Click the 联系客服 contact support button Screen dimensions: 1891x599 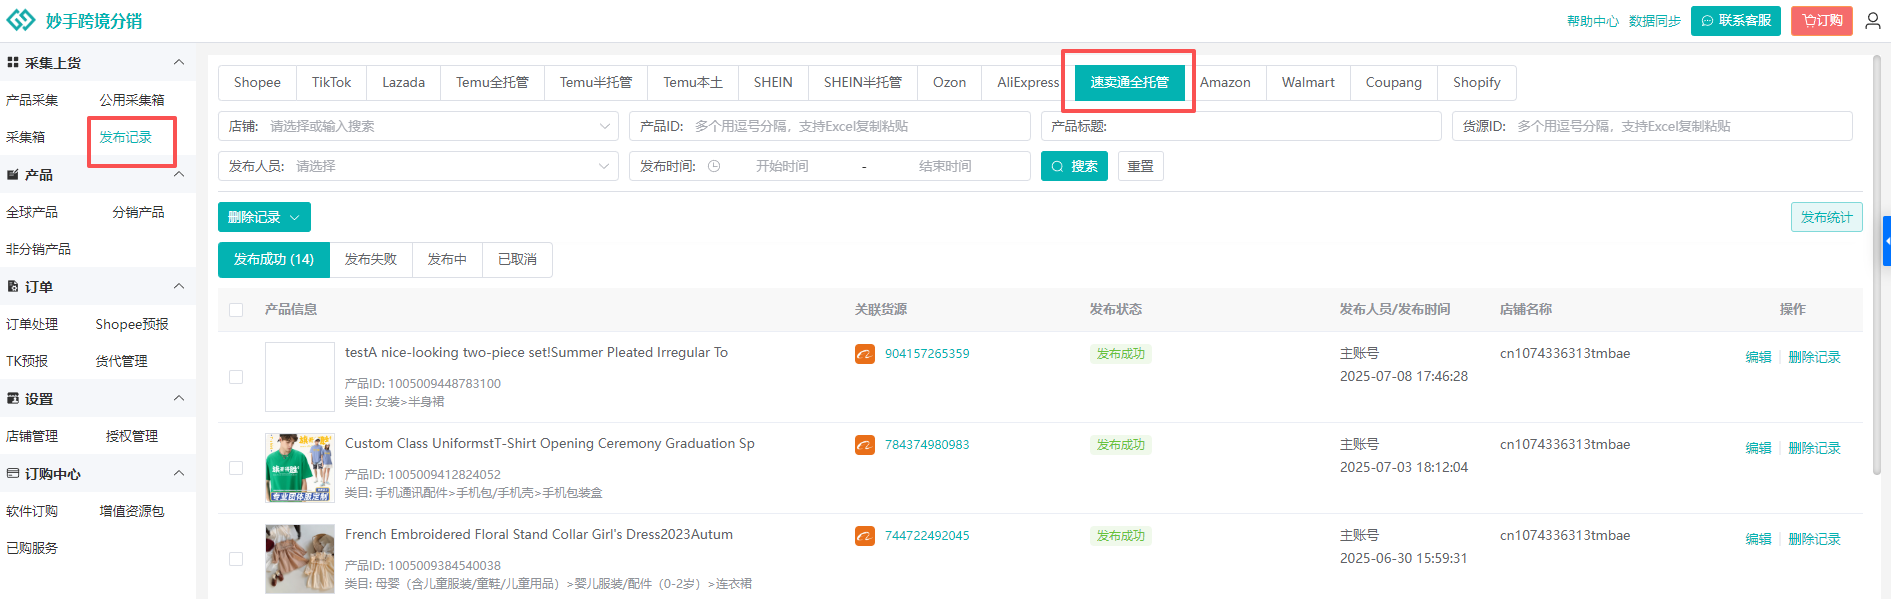point(1735,20)
